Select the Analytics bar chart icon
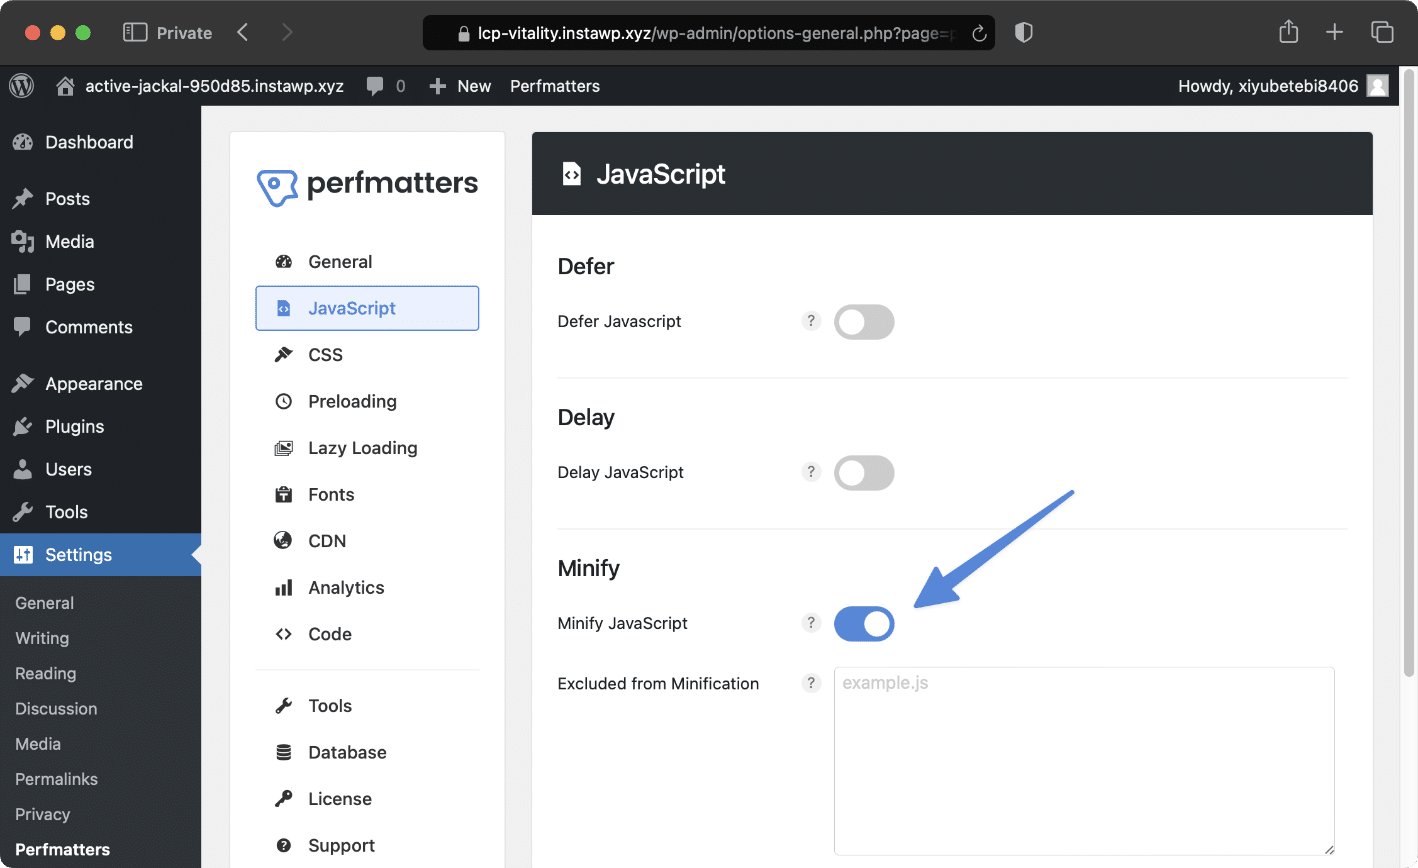The image size is (1418, 868). (284, 587)
